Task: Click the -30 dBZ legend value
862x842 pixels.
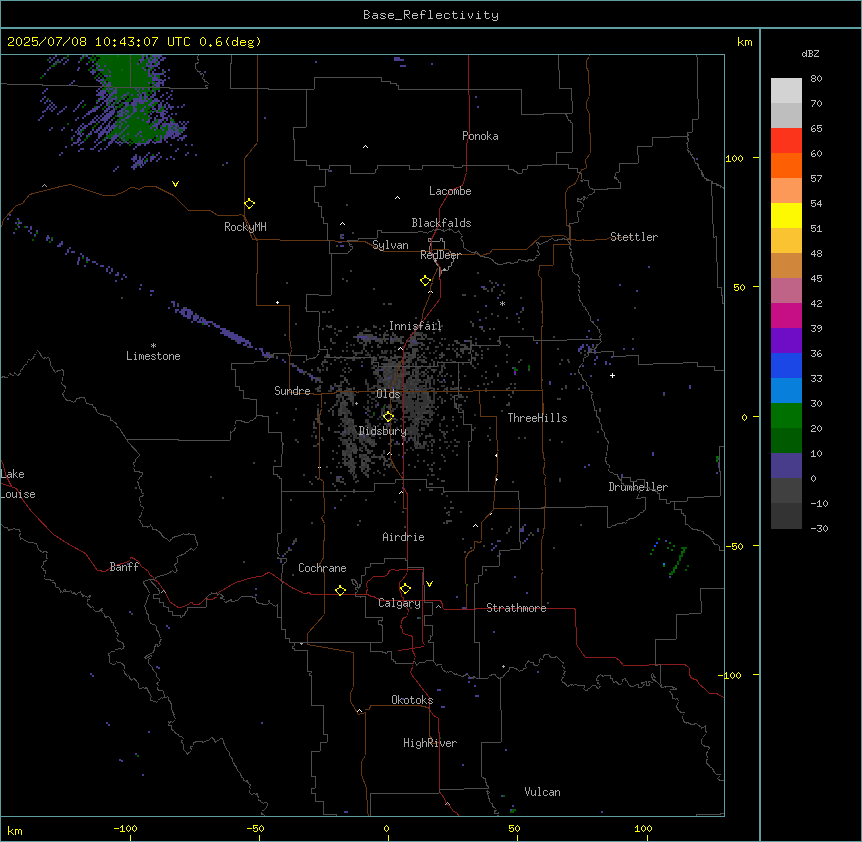Action: (819, 528)
